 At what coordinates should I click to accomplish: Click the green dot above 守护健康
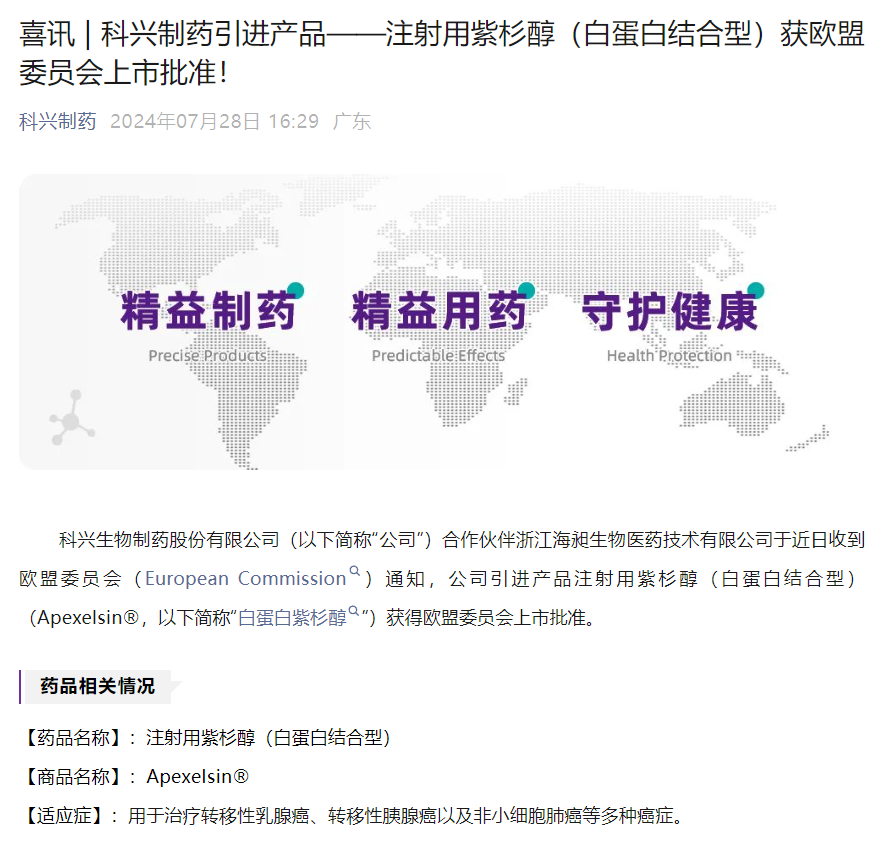[x=757, y=289]
